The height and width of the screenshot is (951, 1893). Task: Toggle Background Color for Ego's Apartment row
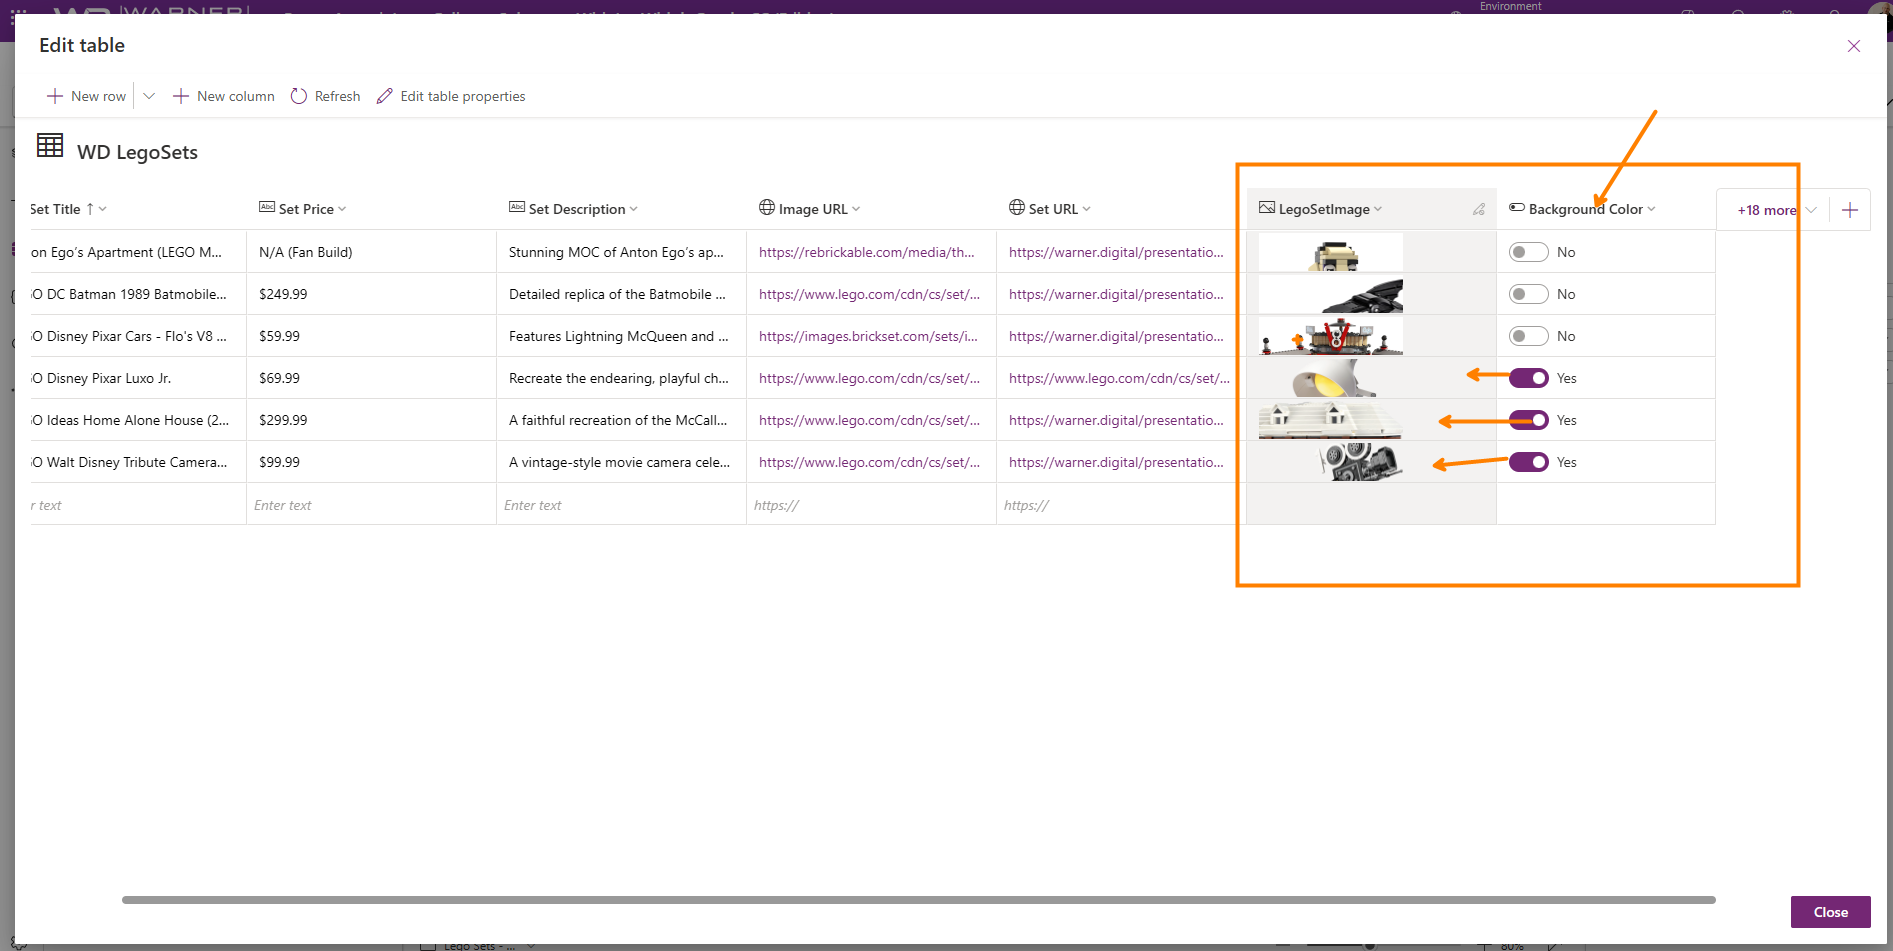[x=1529, y=252]
